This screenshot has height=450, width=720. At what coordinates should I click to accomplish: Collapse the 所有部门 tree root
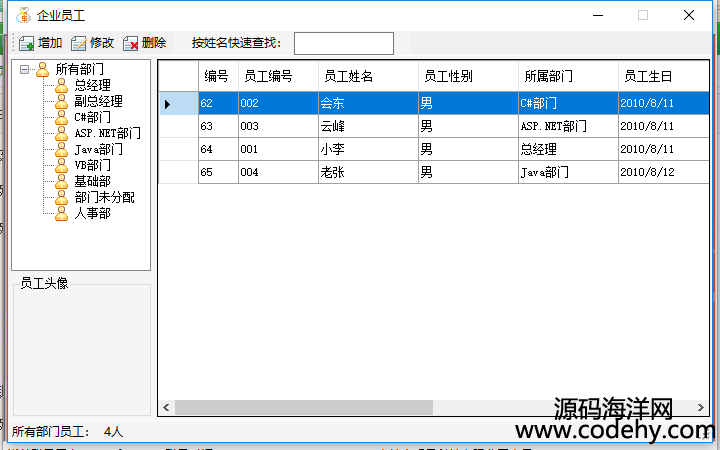(25, 69)
